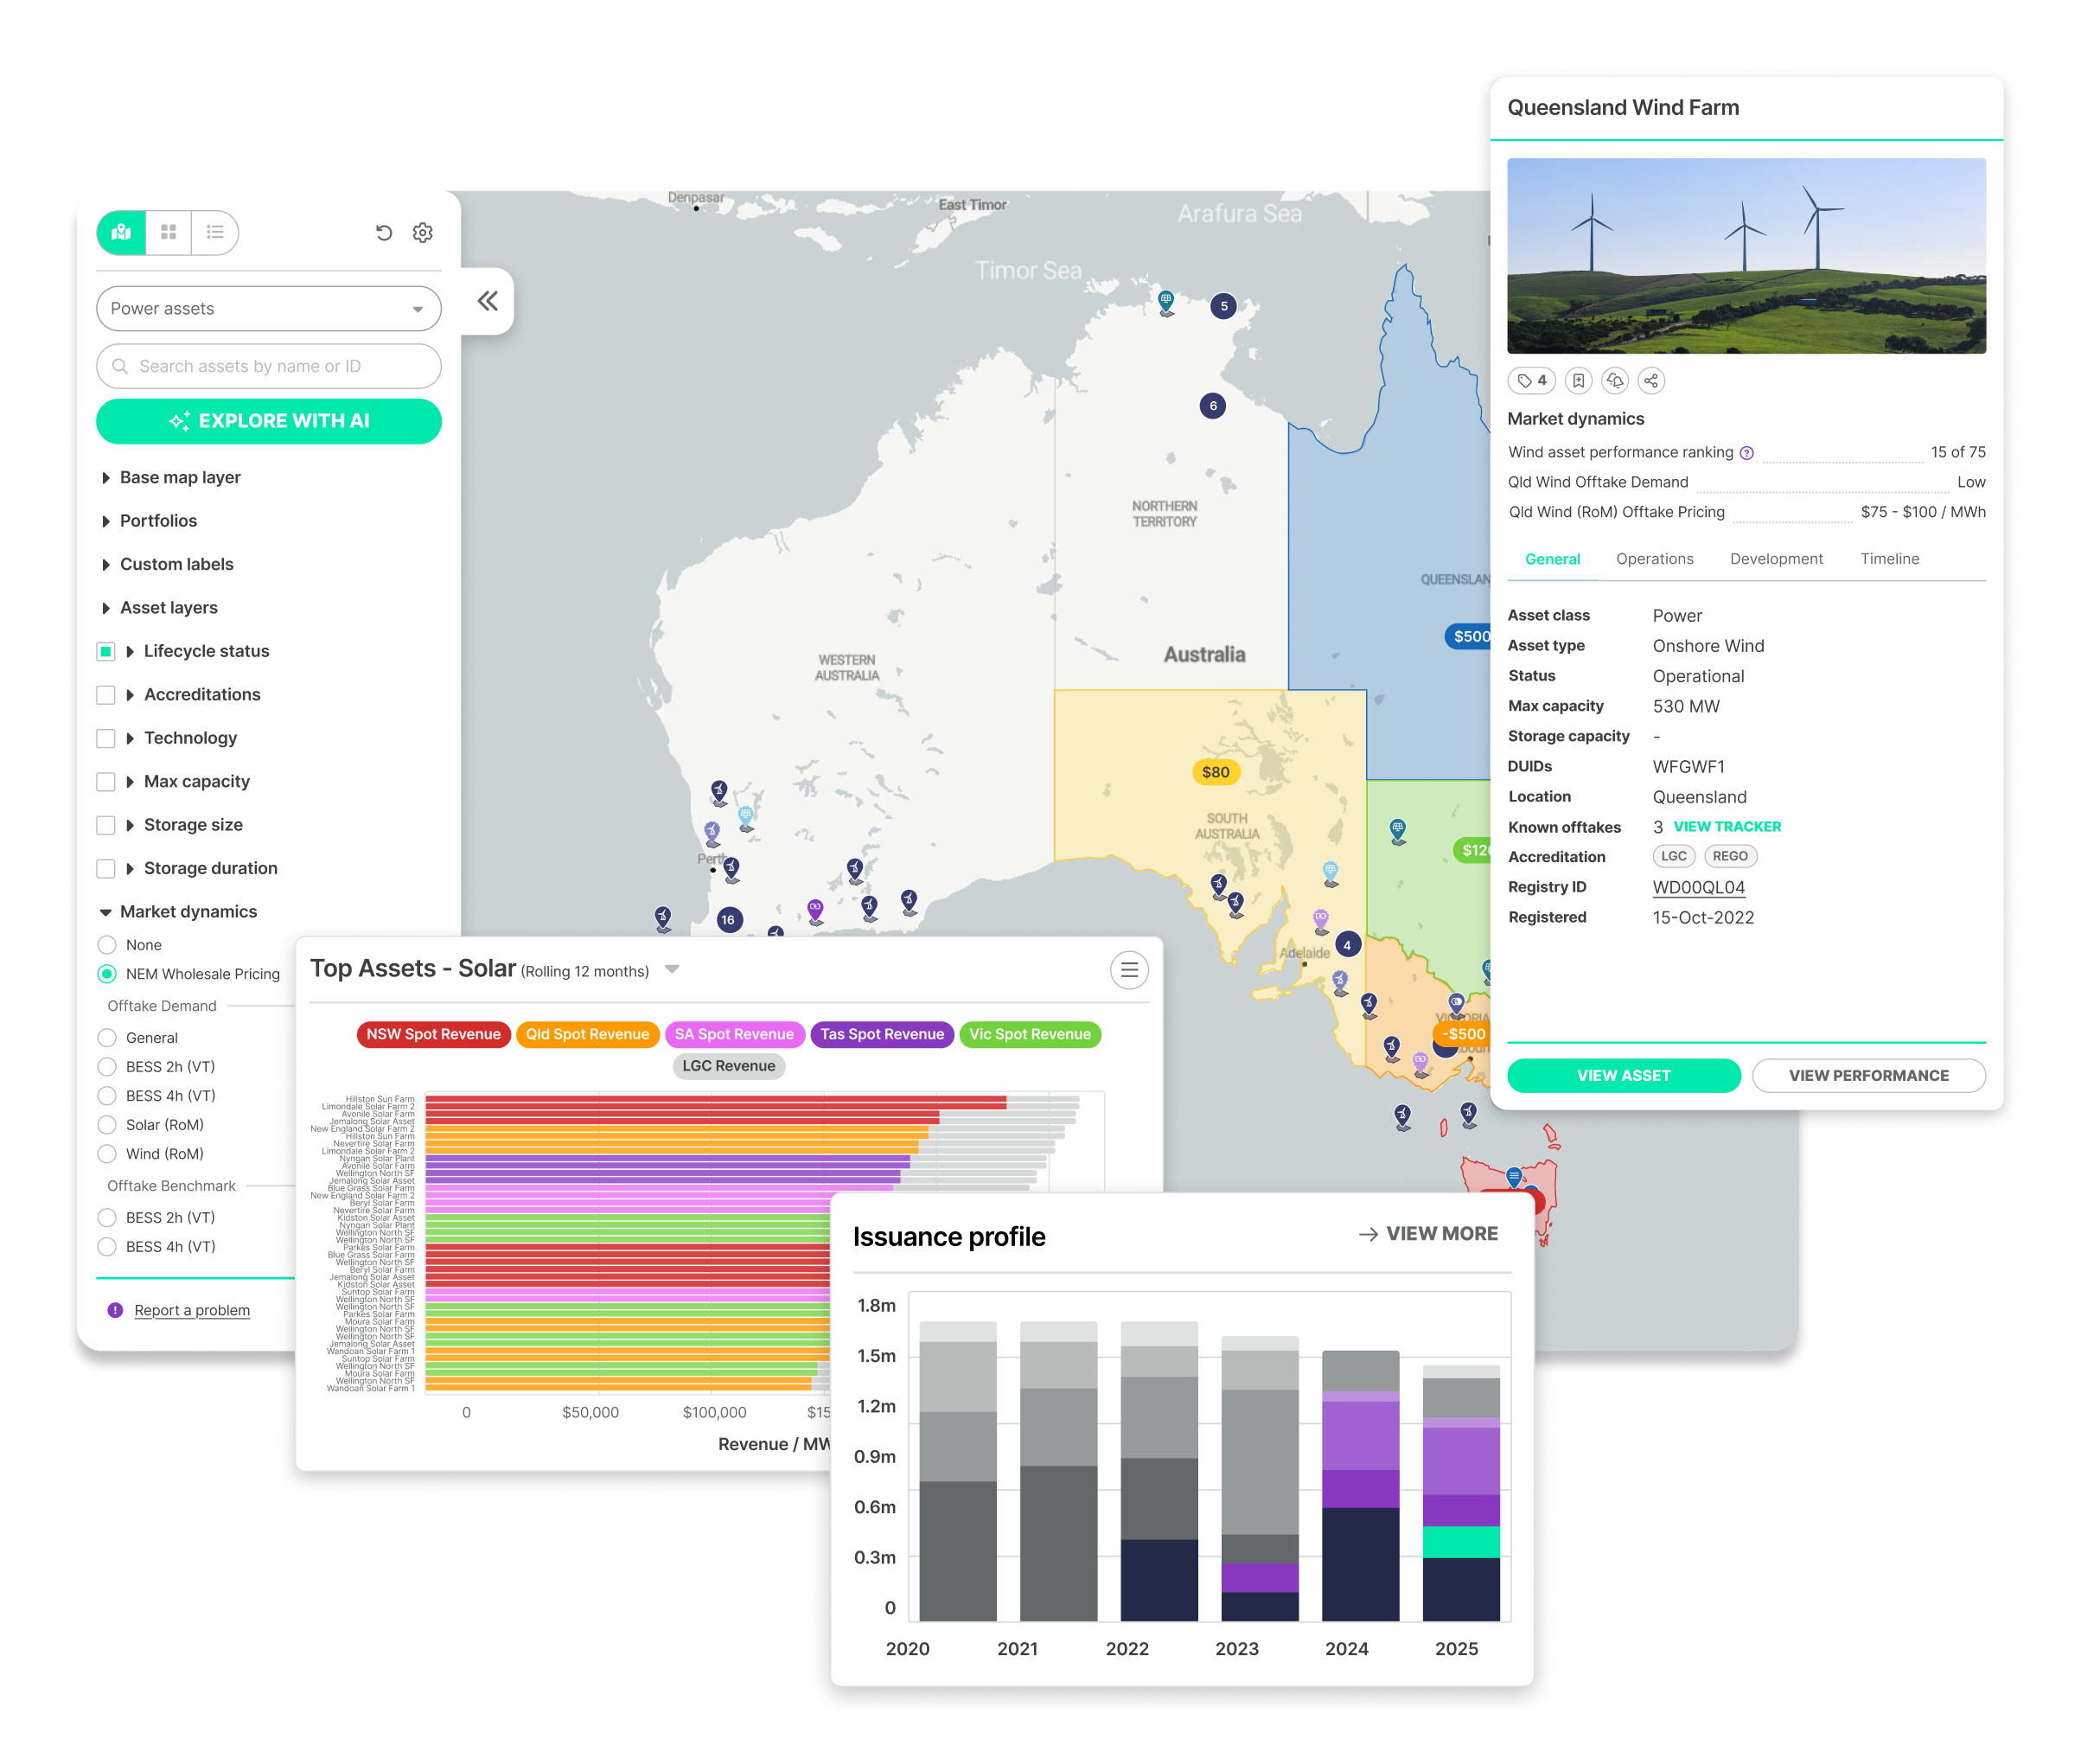Click the search assets by name field
Viewport: 2081px width, 1764px height.
pos(268,366)
